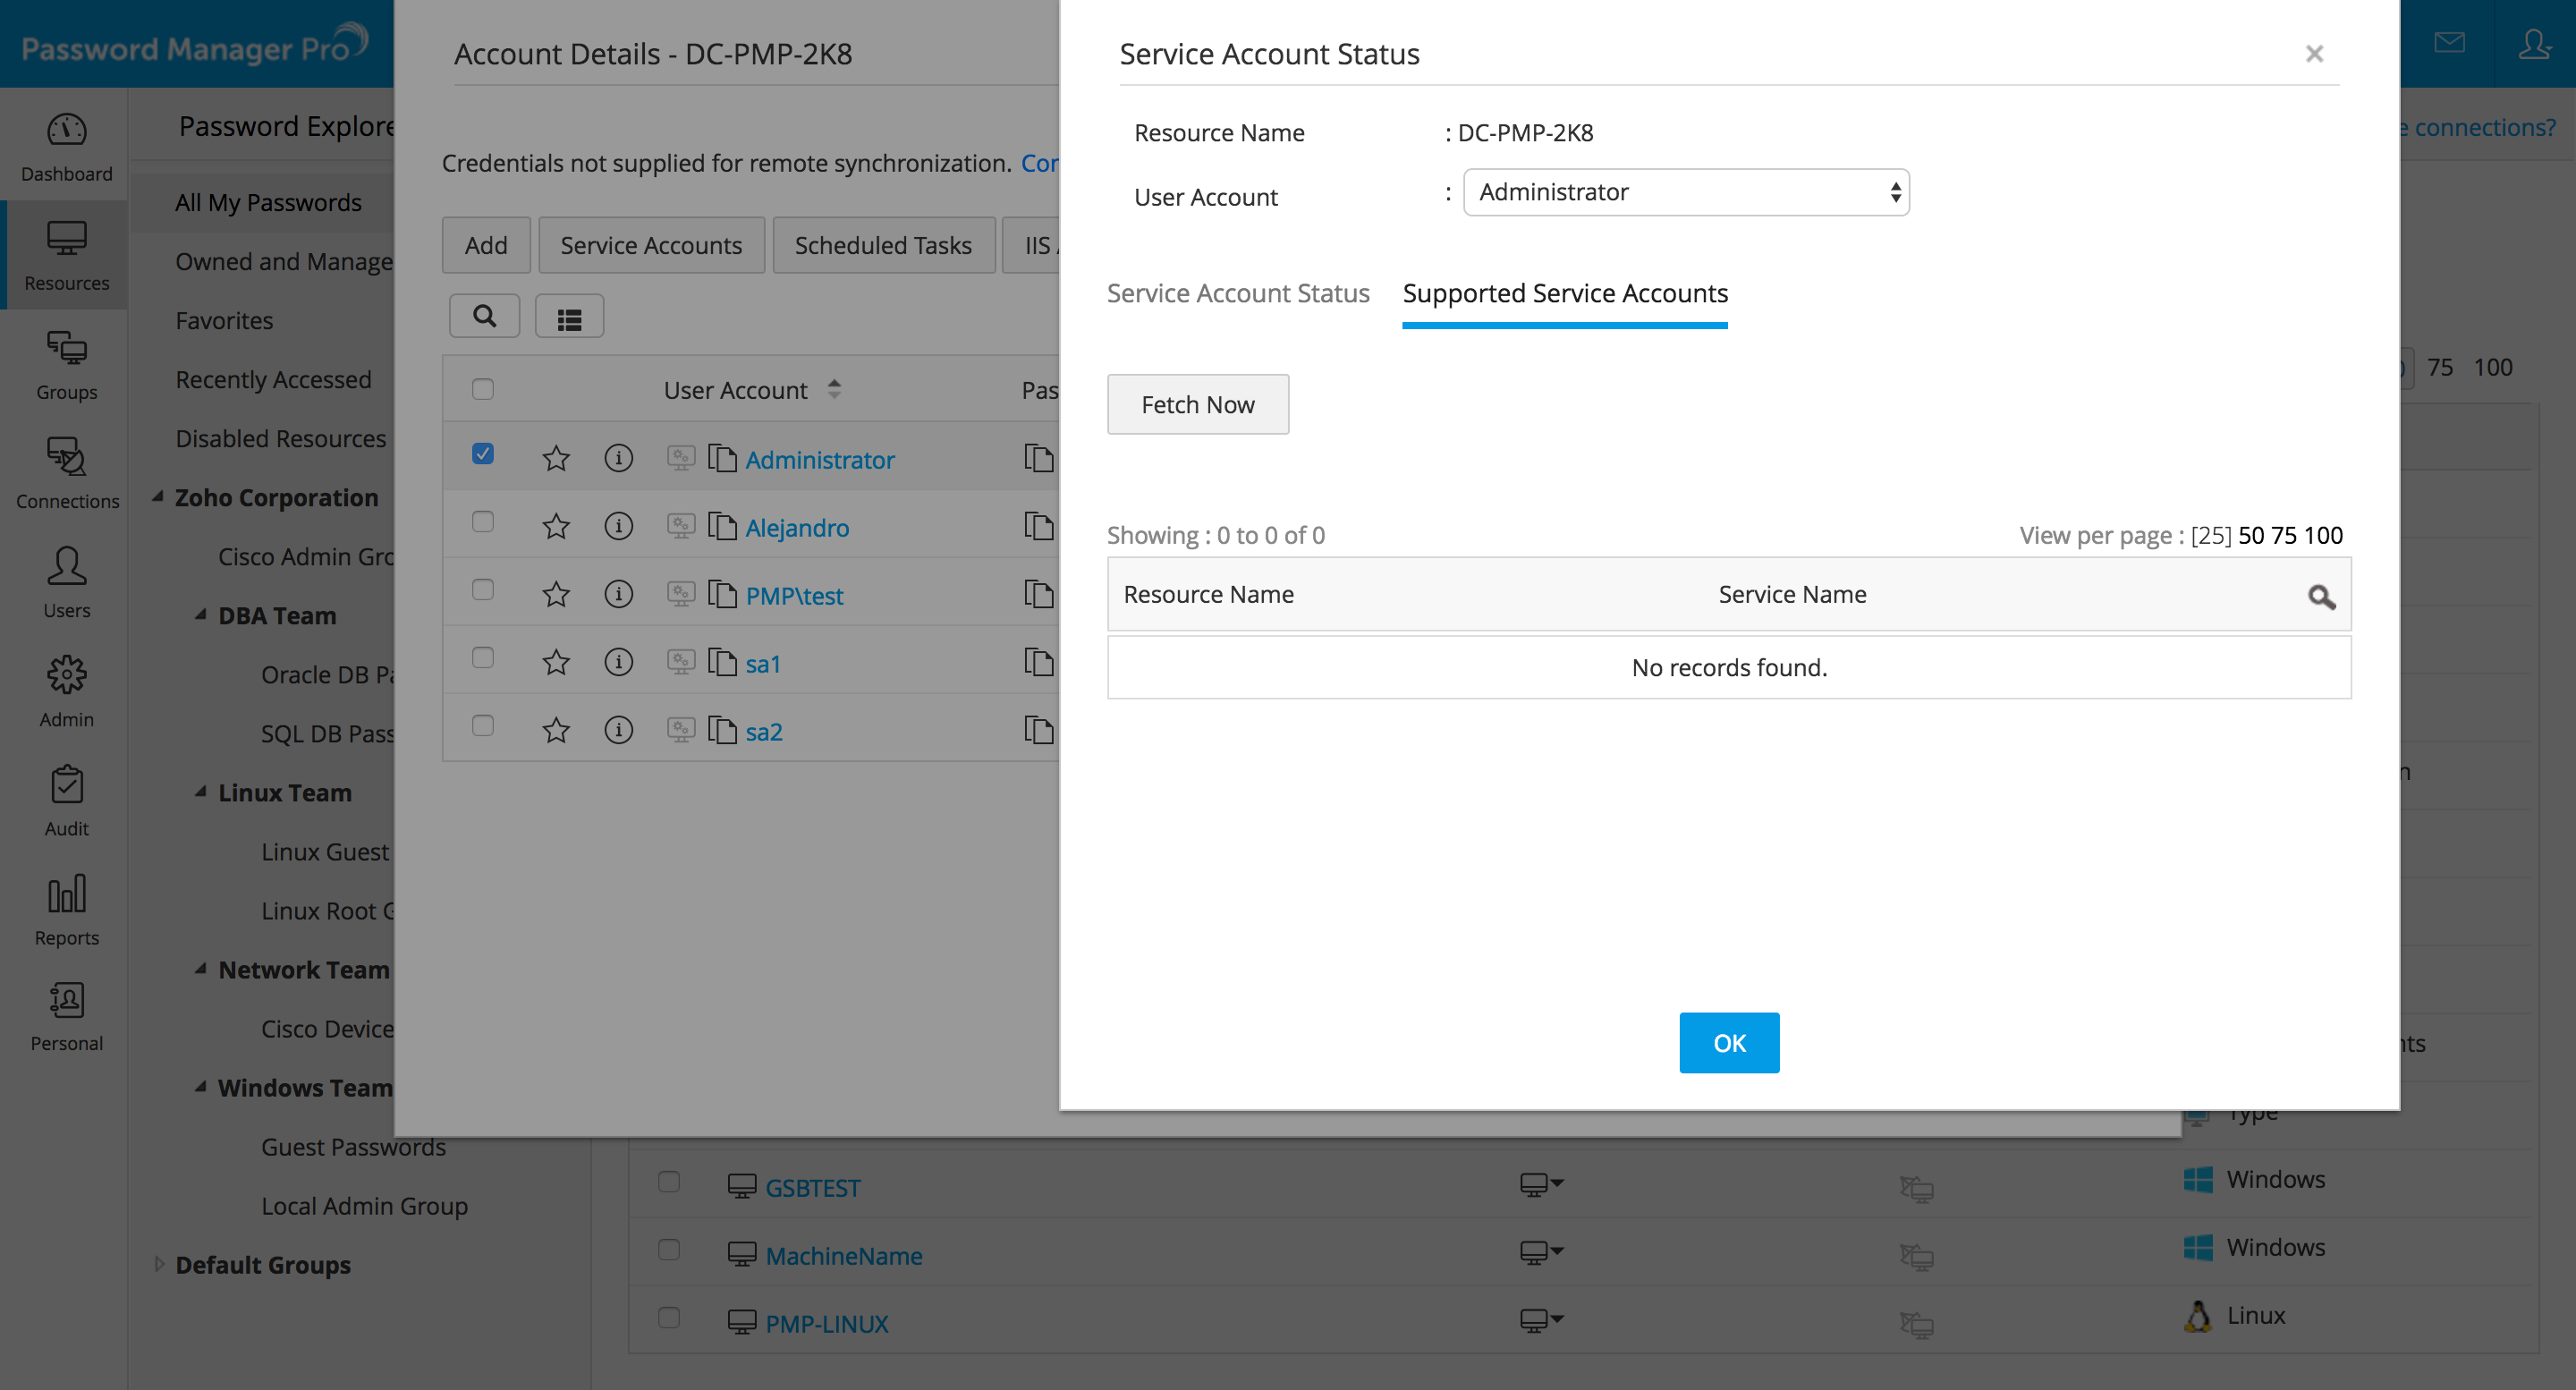2576x1390 pixels.
Task: Click the Fetch Now button
Action: pyautogui.click(x=1197, y=405)
